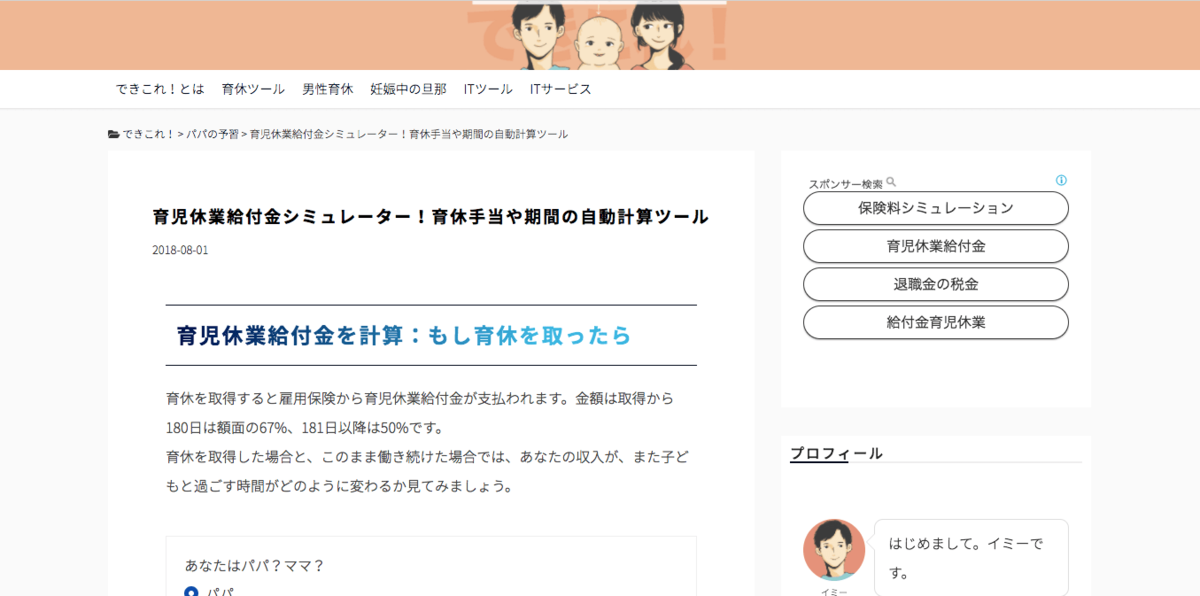Click the はじめまして profile speech bubble
Screen dimensions: 1200x596
point(970,557)
